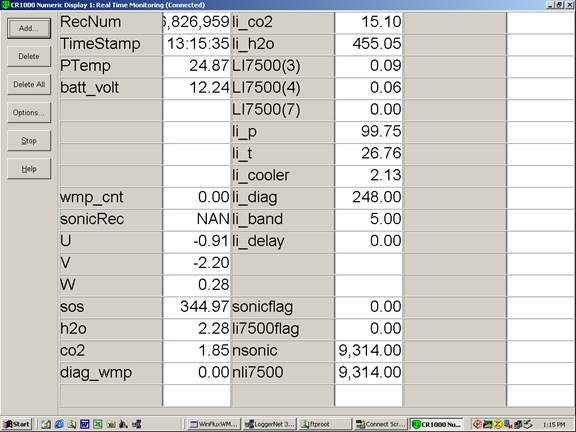
Task: Select the li_delay label cell
Action: click(x=283, y=241)
